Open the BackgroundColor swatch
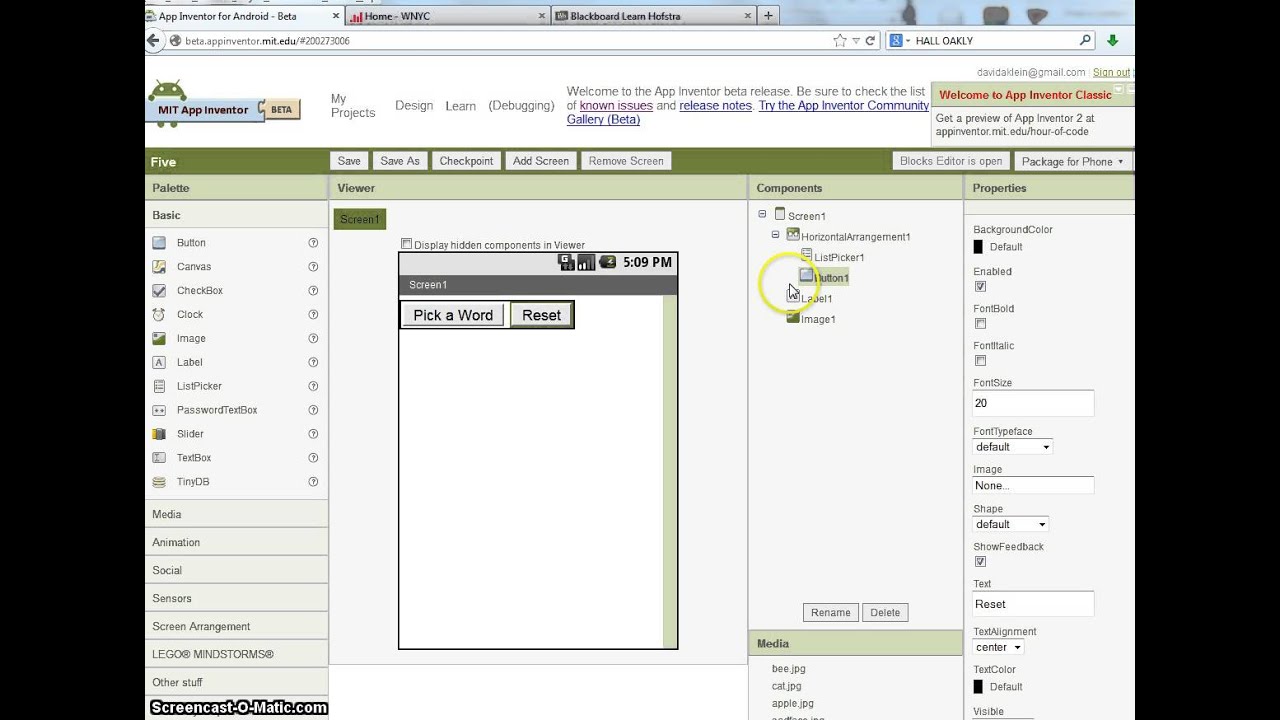This screenshot has width=1280, height=720. (979, 247)
